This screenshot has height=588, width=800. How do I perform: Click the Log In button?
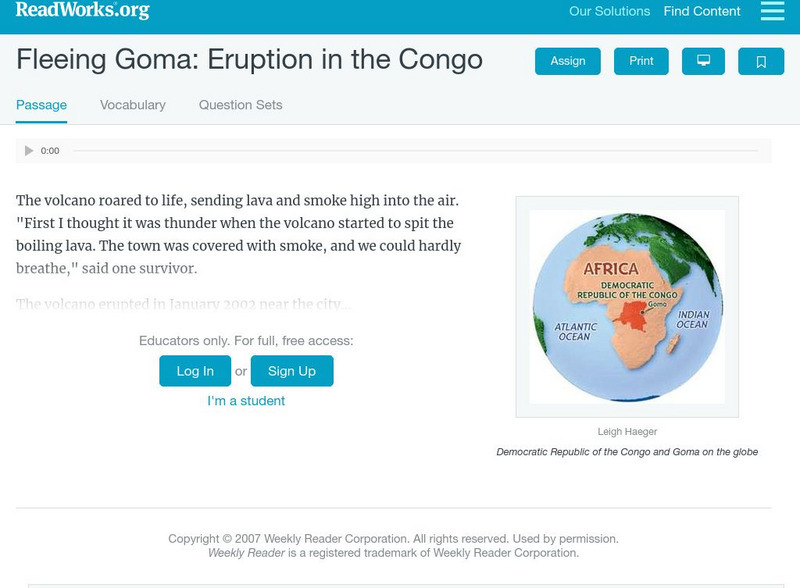click(x=195, y=371)
